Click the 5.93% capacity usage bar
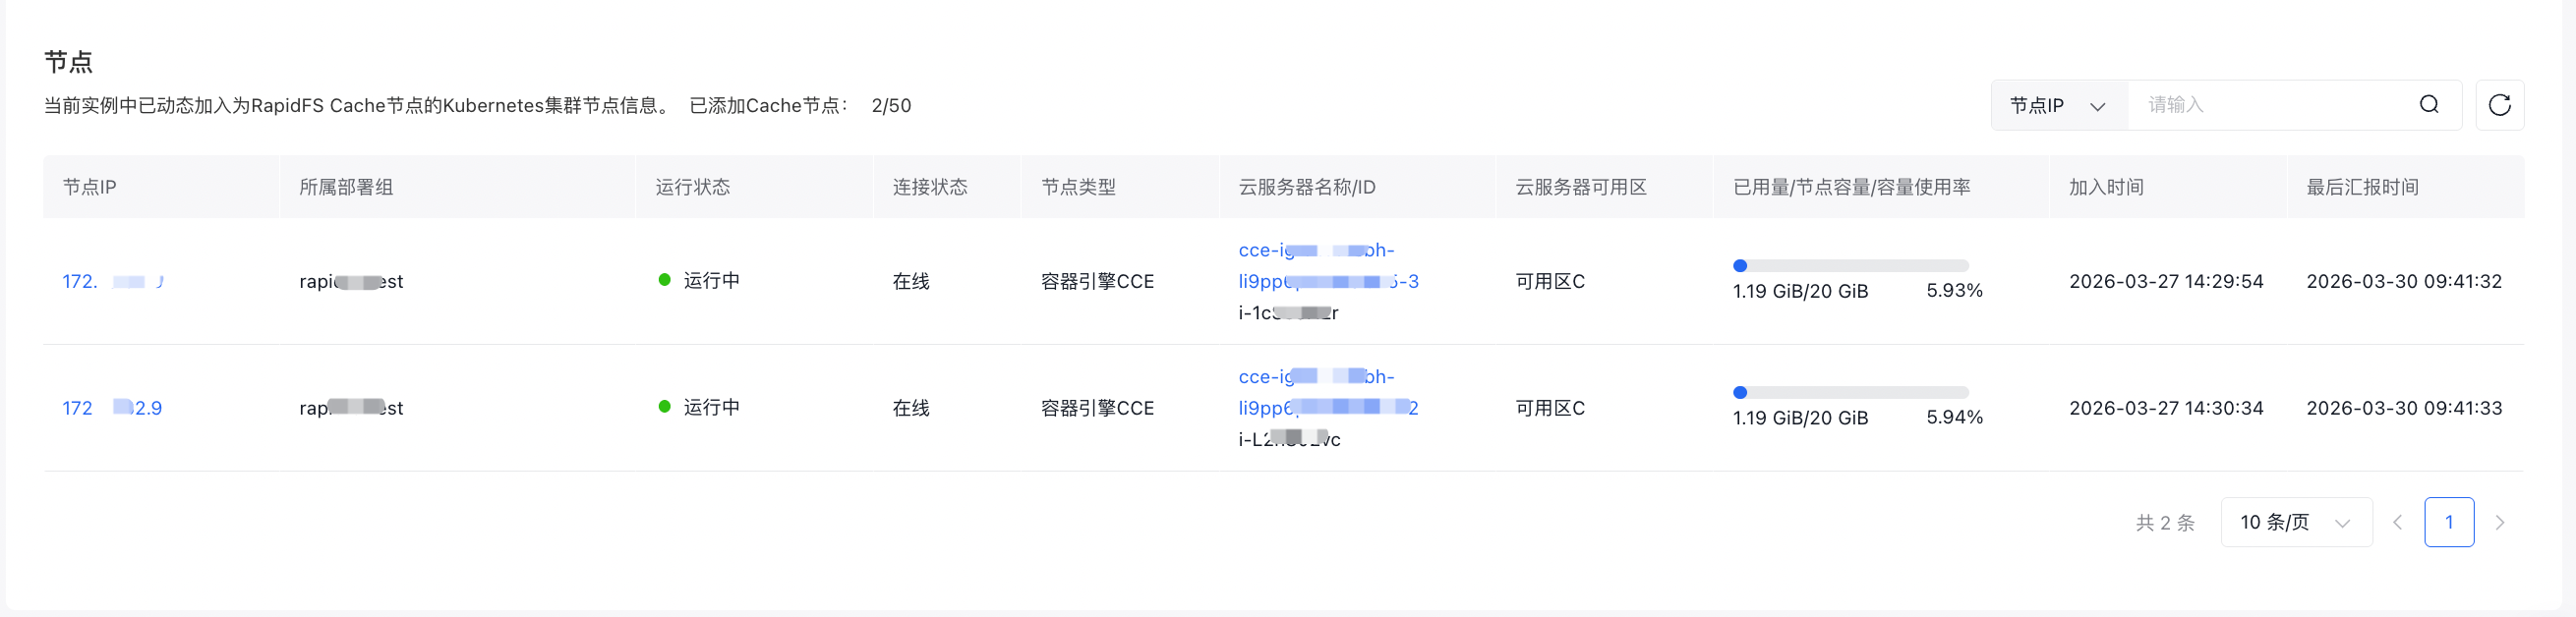 coord(1850,266)
